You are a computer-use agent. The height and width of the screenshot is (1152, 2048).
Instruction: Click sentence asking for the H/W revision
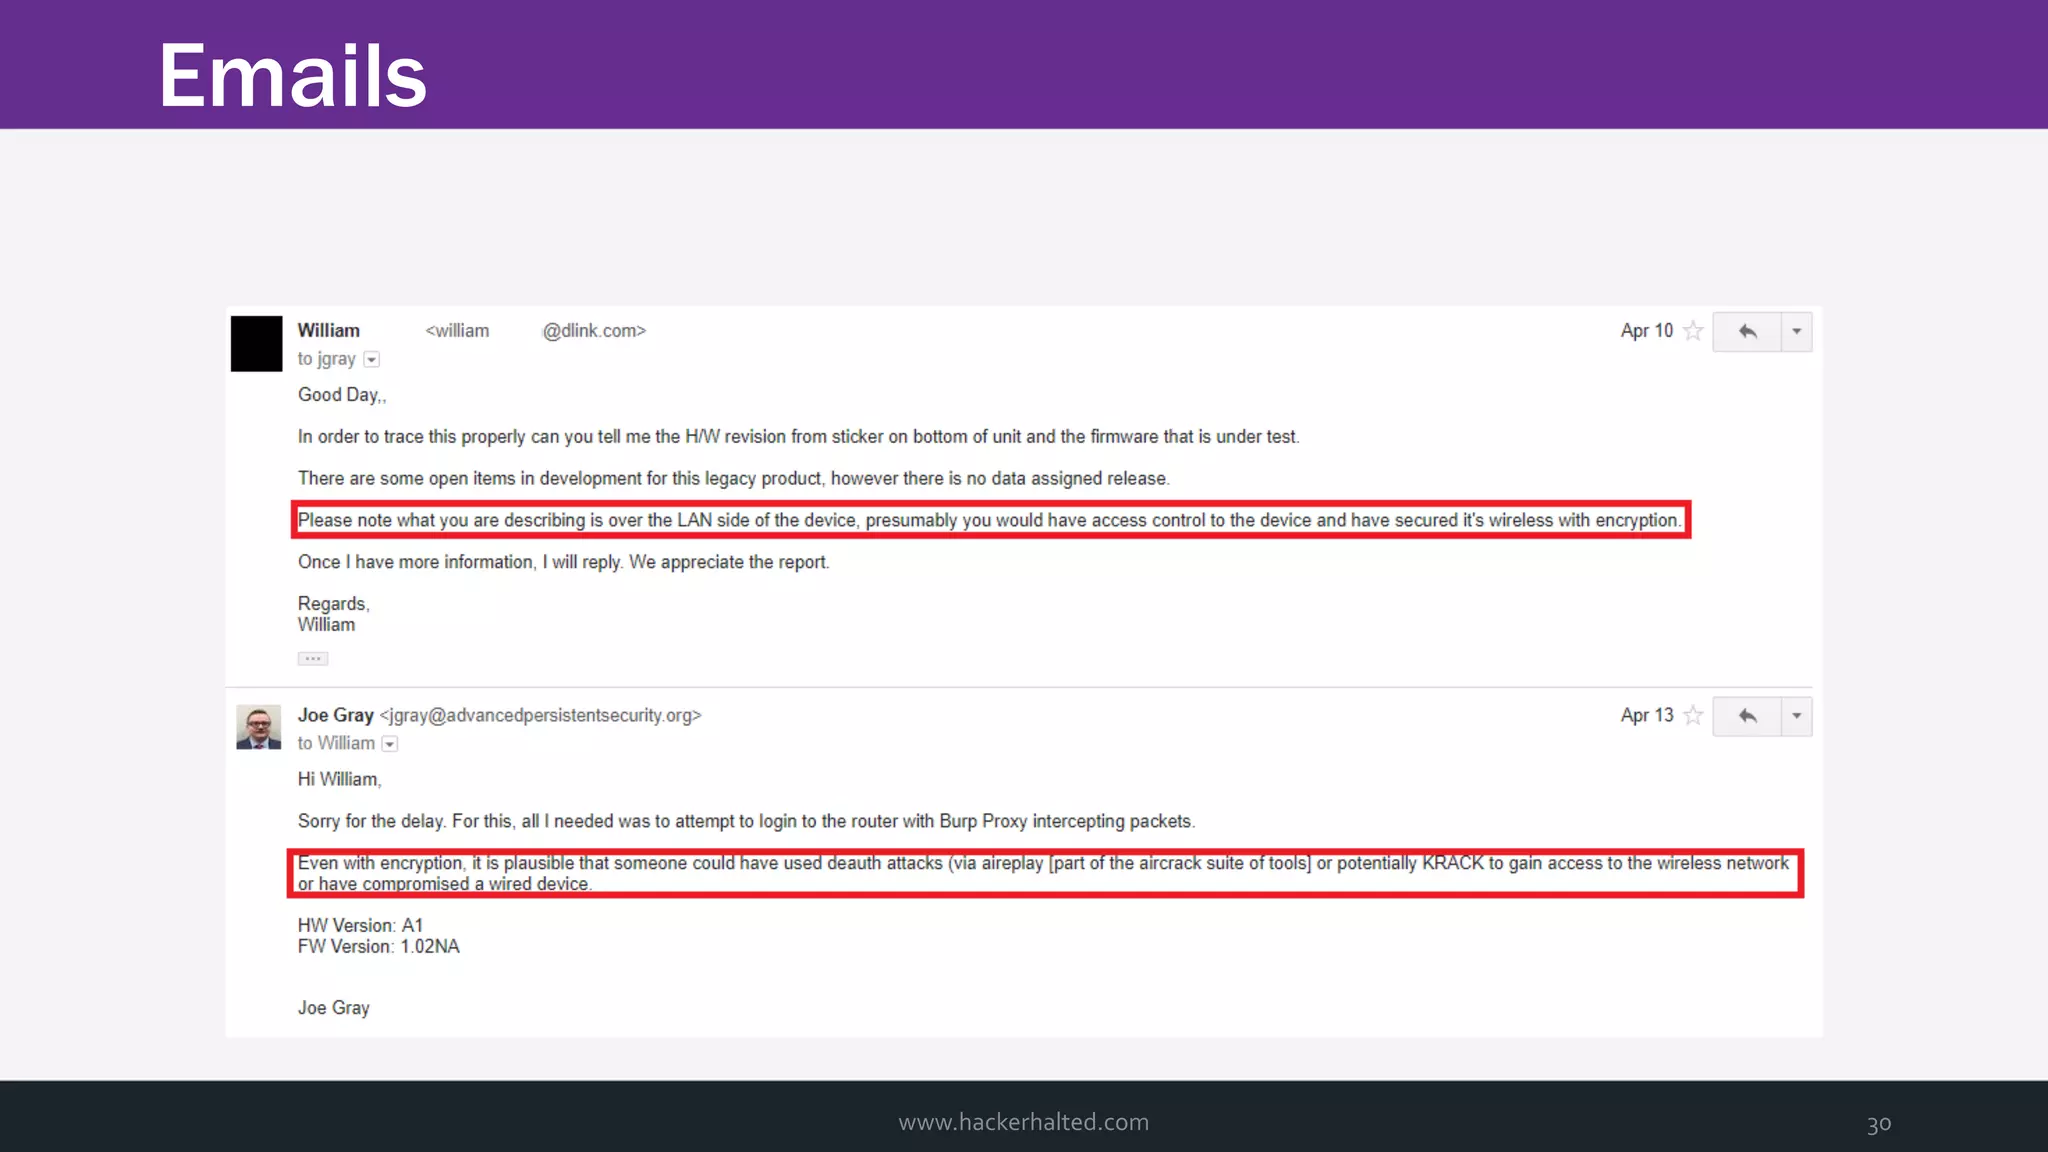[799, 437]
